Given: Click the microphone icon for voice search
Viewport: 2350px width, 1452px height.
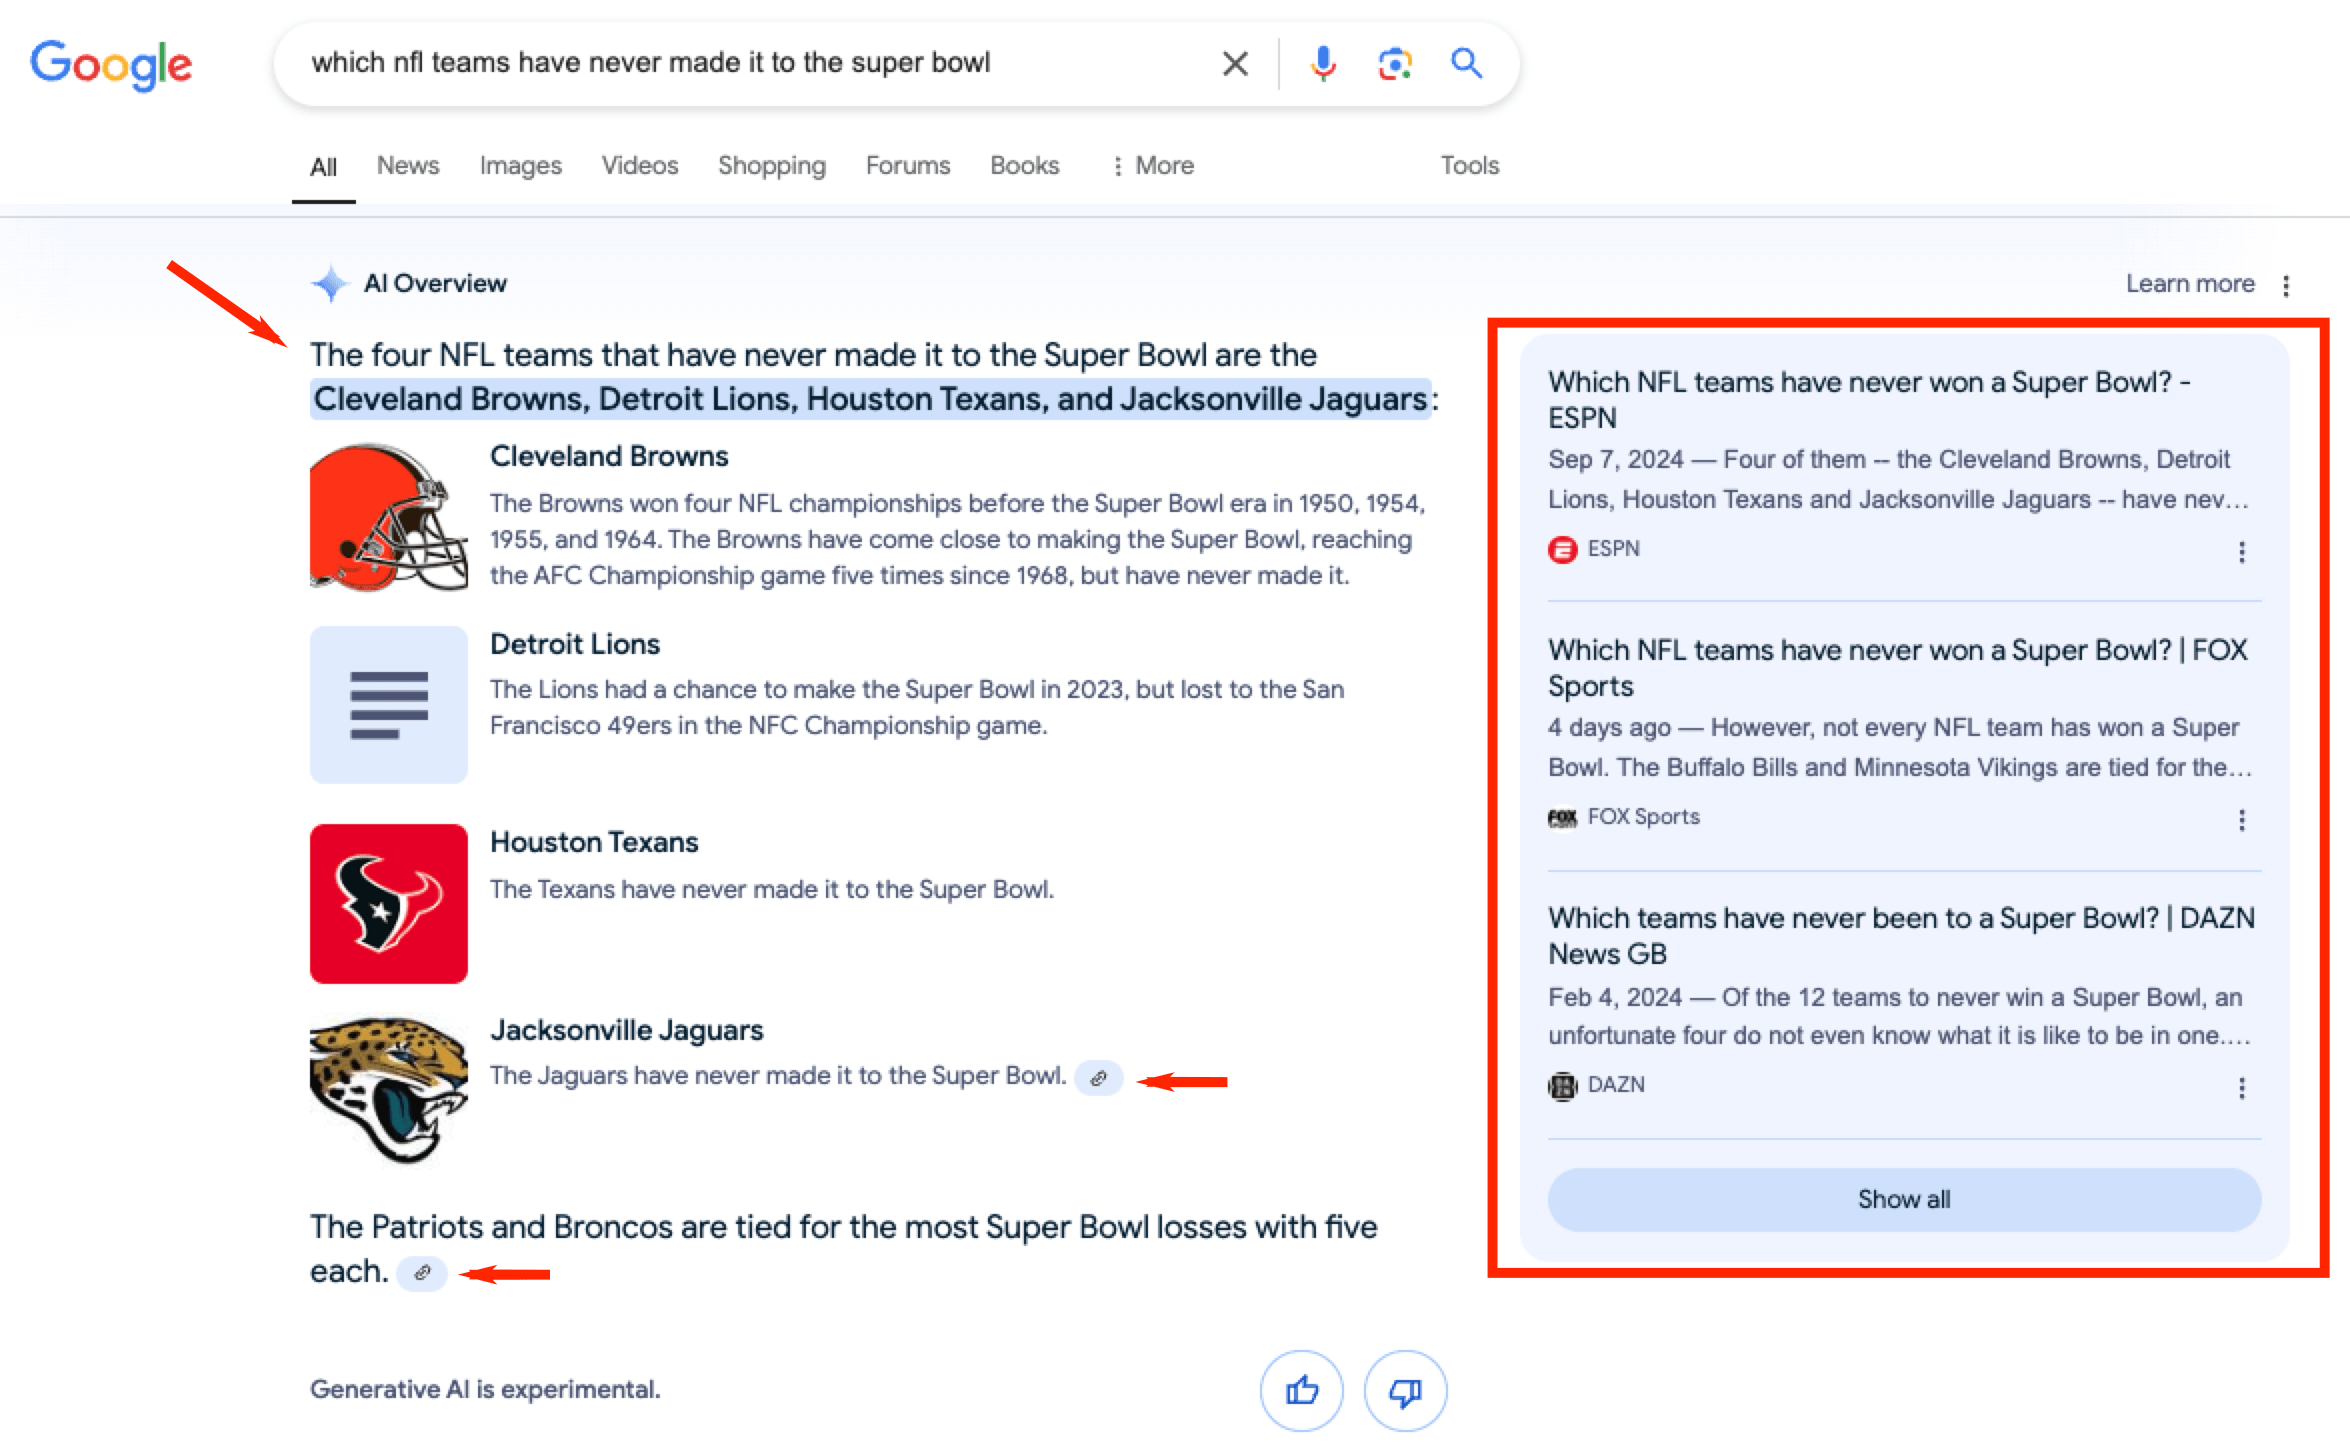Looking at the screenshot, I should pyautogui.click(x=1322, y=63).
